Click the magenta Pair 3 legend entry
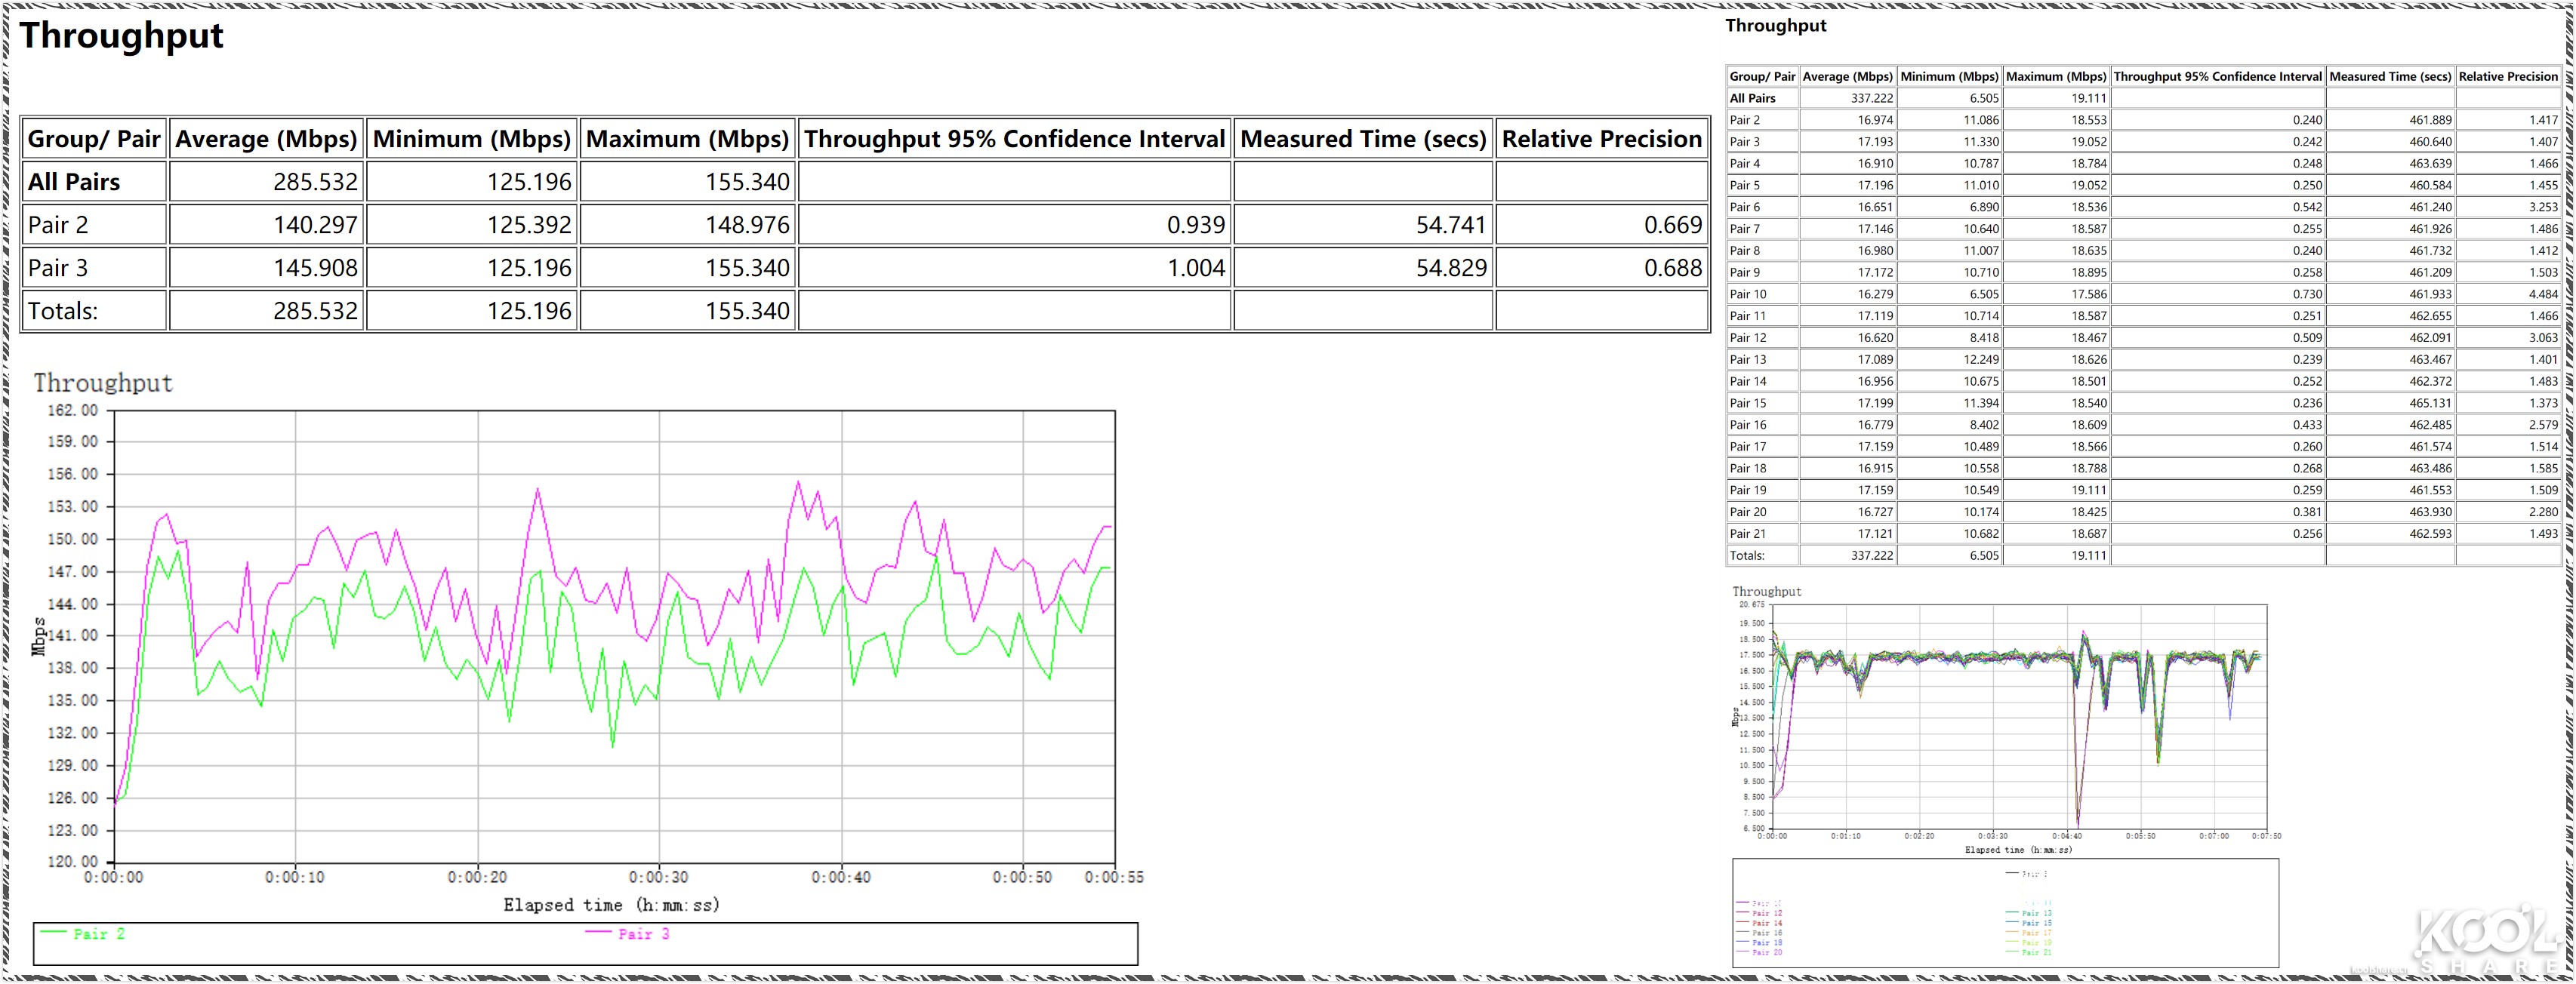Viewport: 2576px width, 984px height. pos(643,934)
